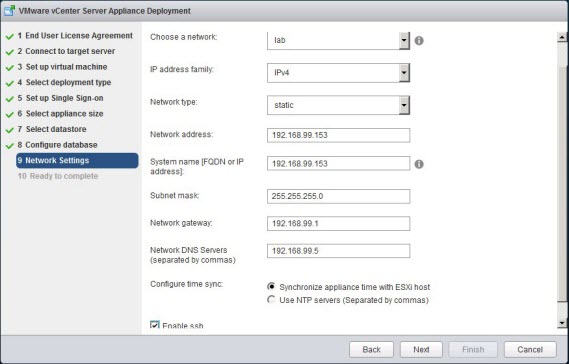Click the IP address family label
569x364 pixels.
click(x=182, y=69)
